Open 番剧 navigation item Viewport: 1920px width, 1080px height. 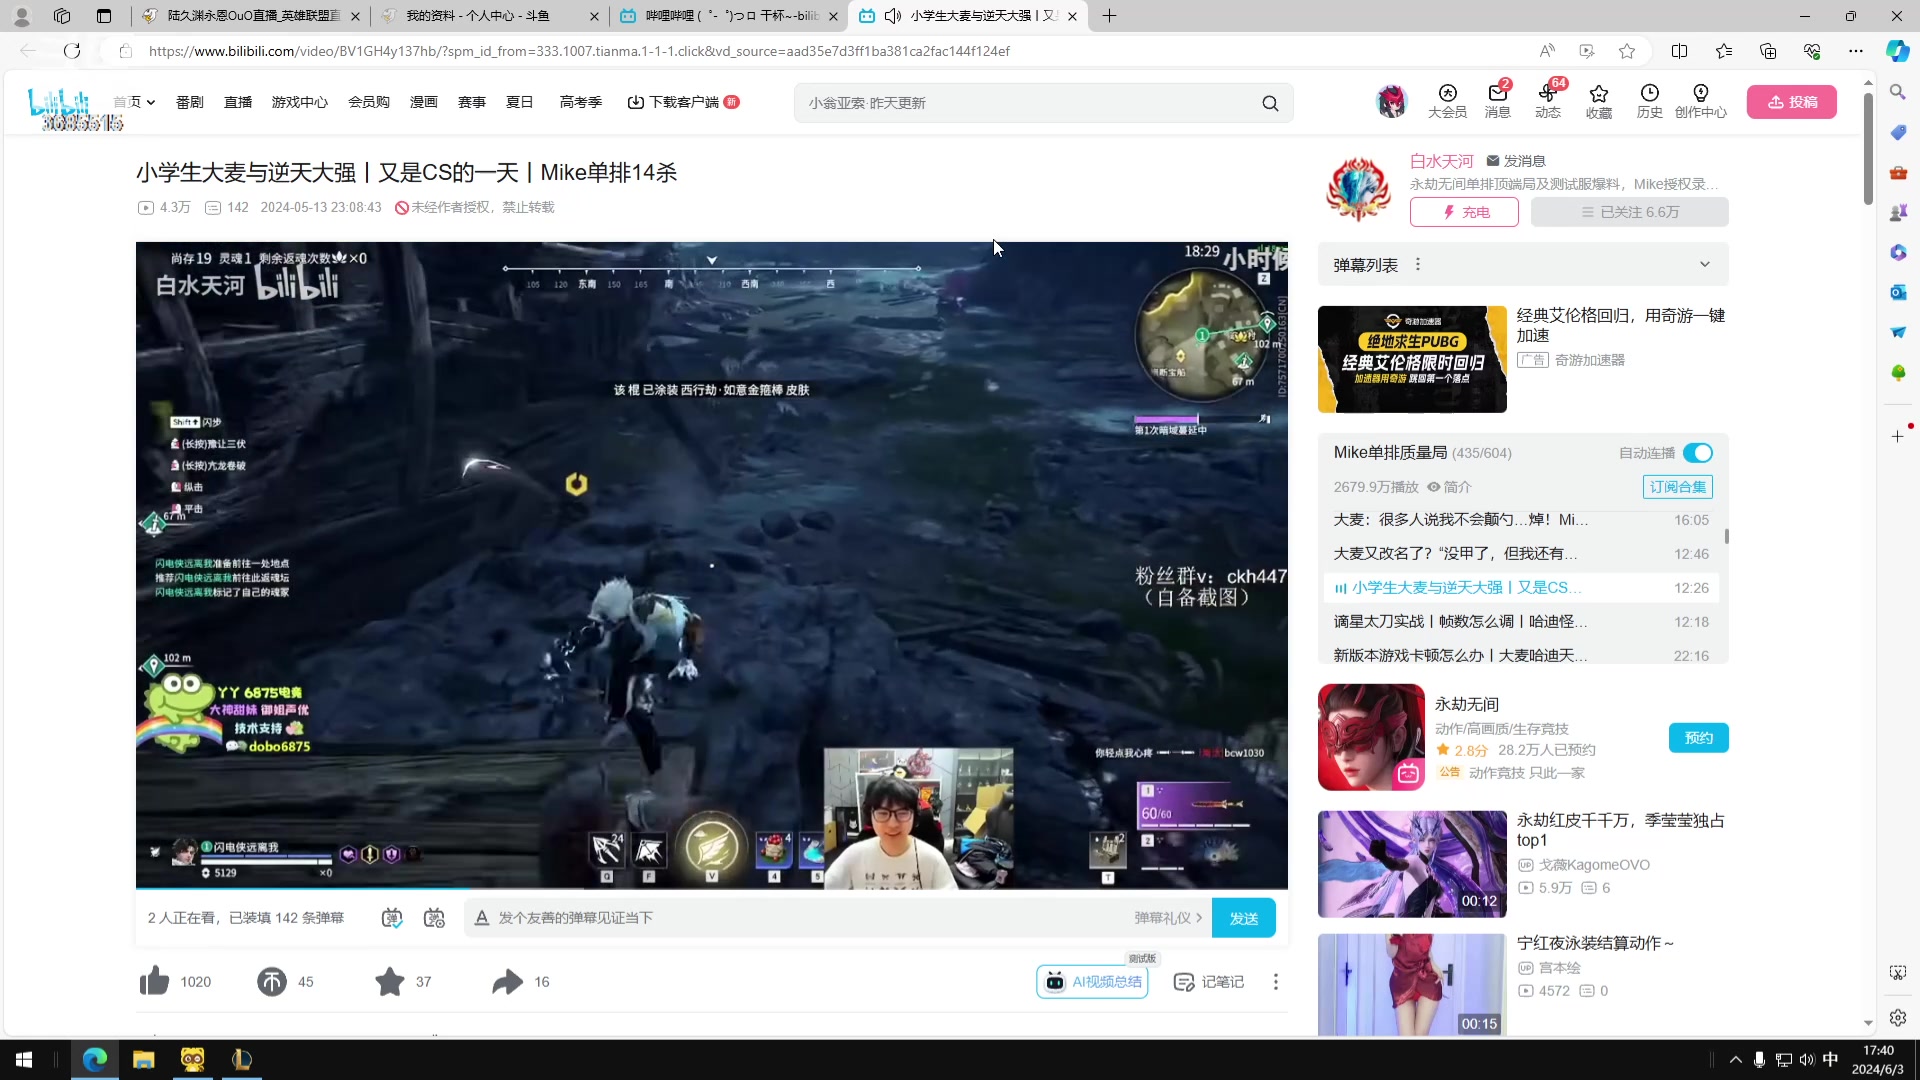point(190,102)
